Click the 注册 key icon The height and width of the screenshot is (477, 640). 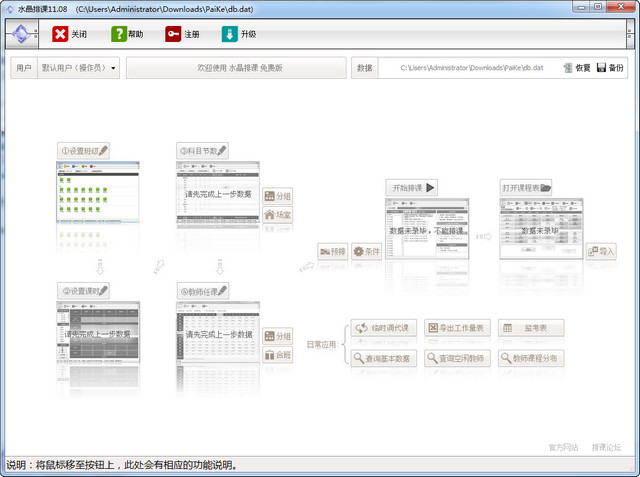174,34
